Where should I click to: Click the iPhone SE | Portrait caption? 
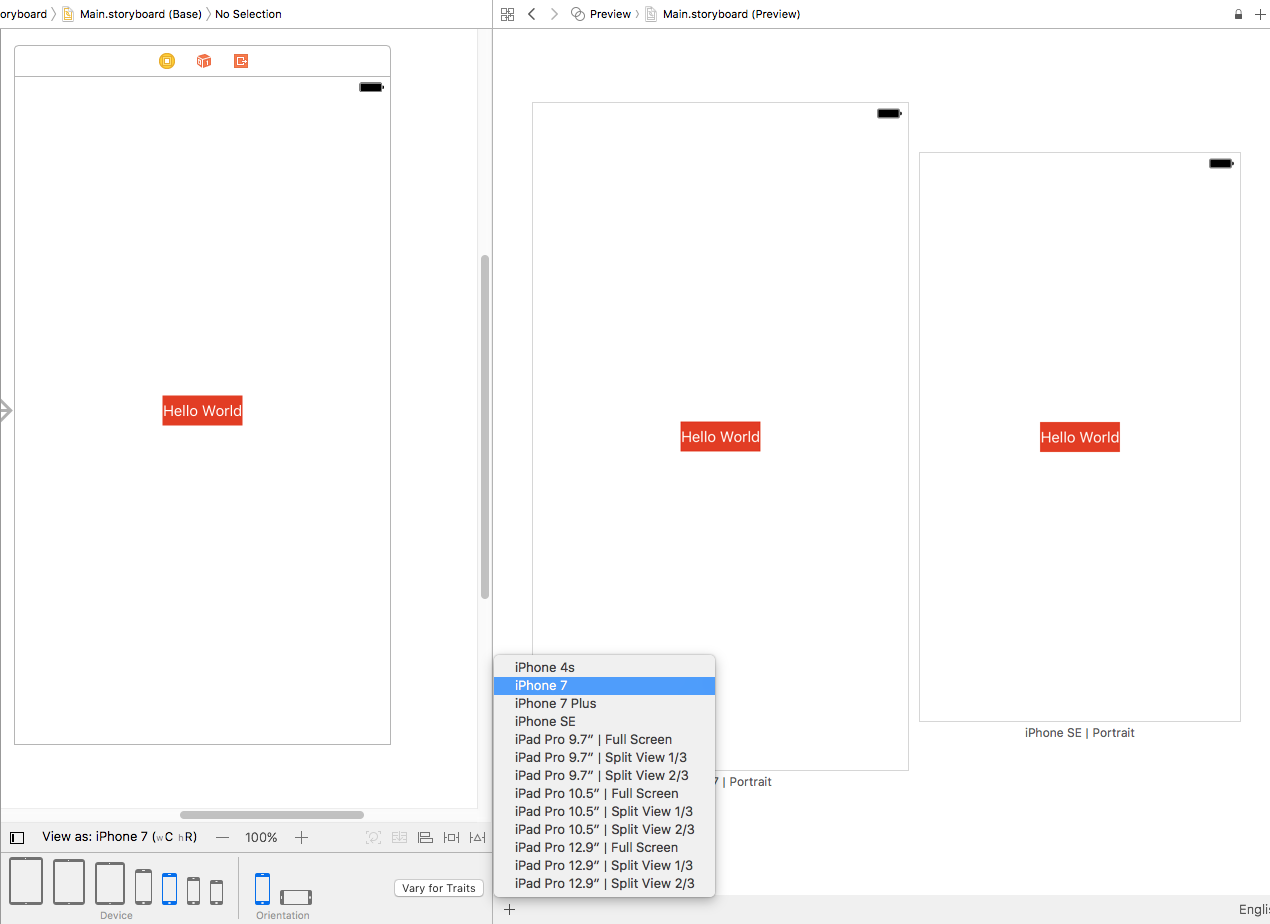[x=1079, y=733]
